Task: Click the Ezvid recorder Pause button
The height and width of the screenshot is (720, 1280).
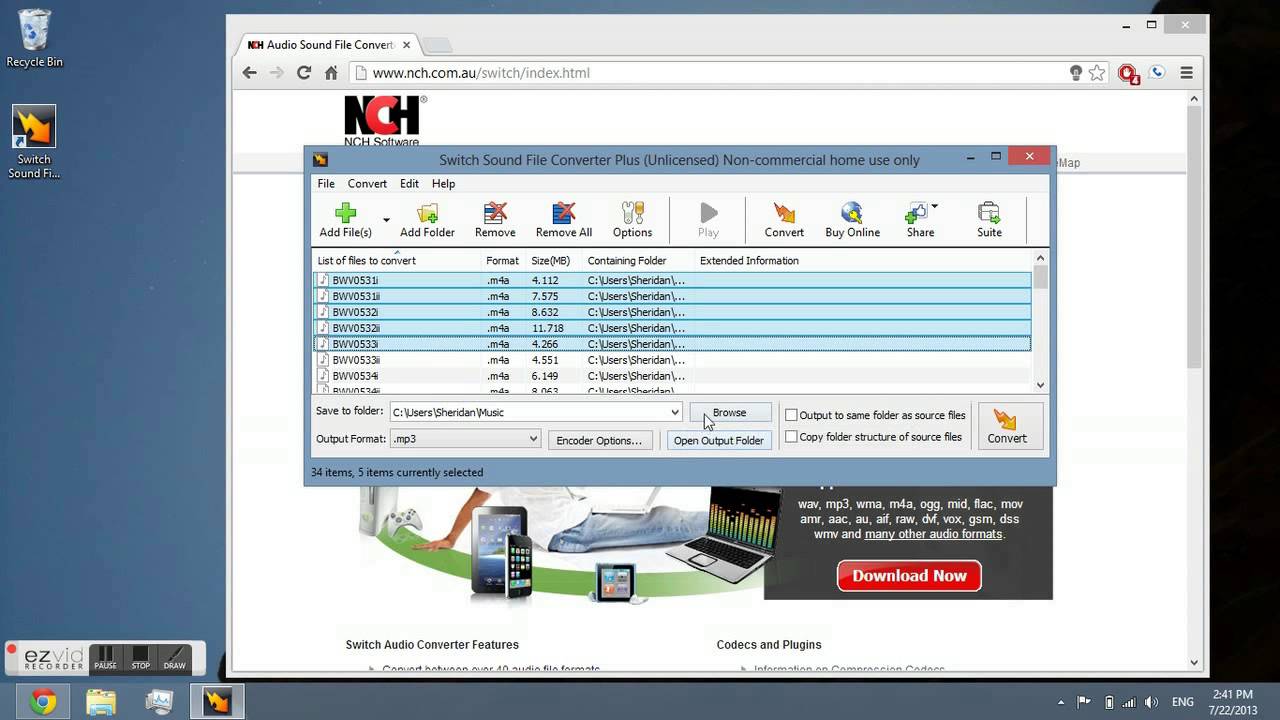Action: [x=105, y=658]
